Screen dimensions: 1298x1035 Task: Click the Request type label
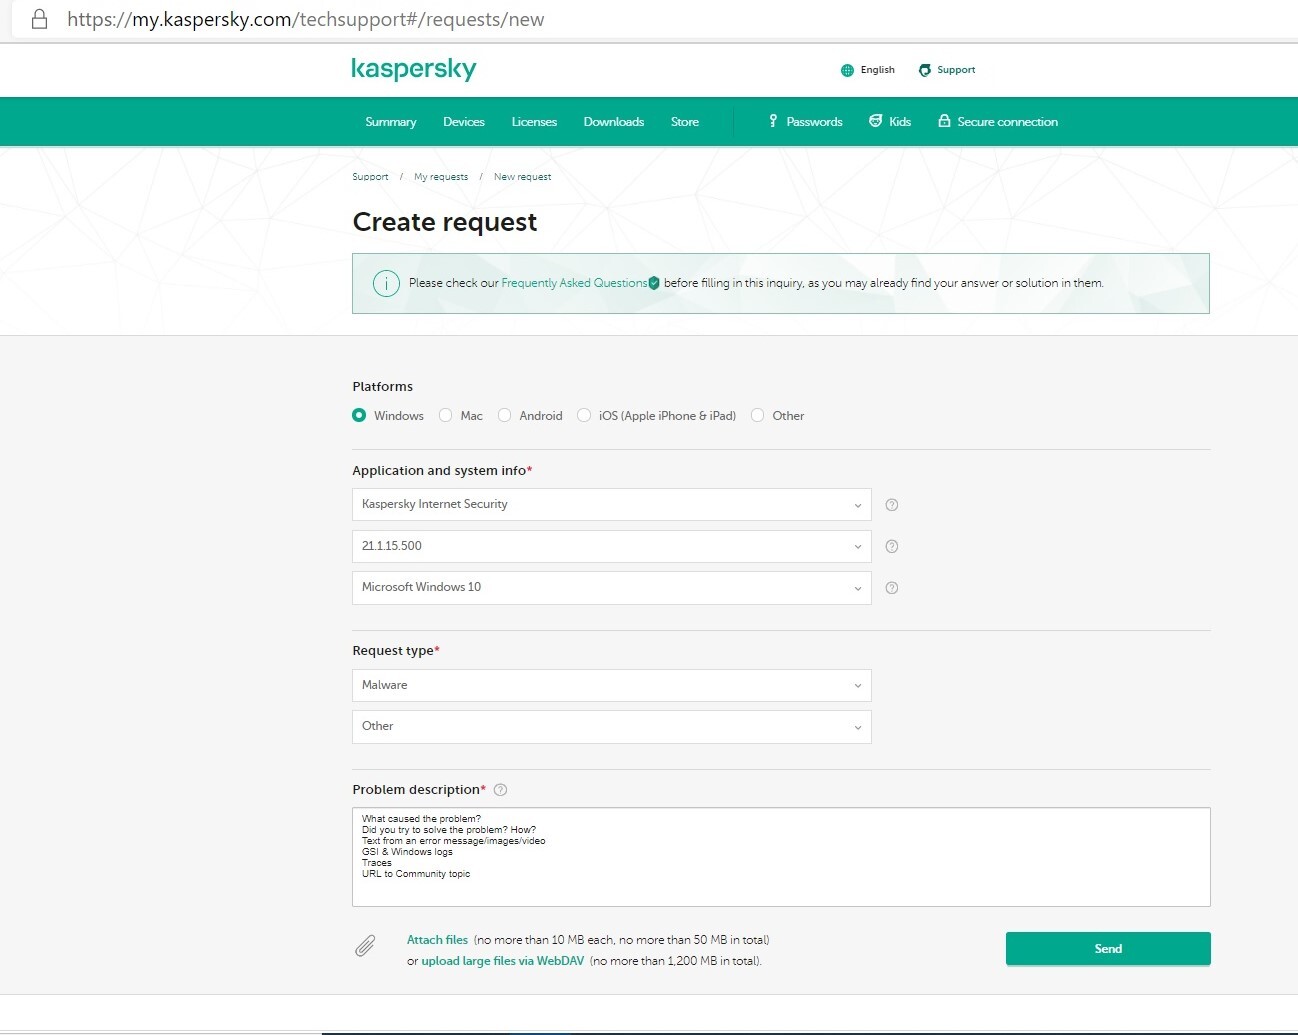tap(393, 651)
